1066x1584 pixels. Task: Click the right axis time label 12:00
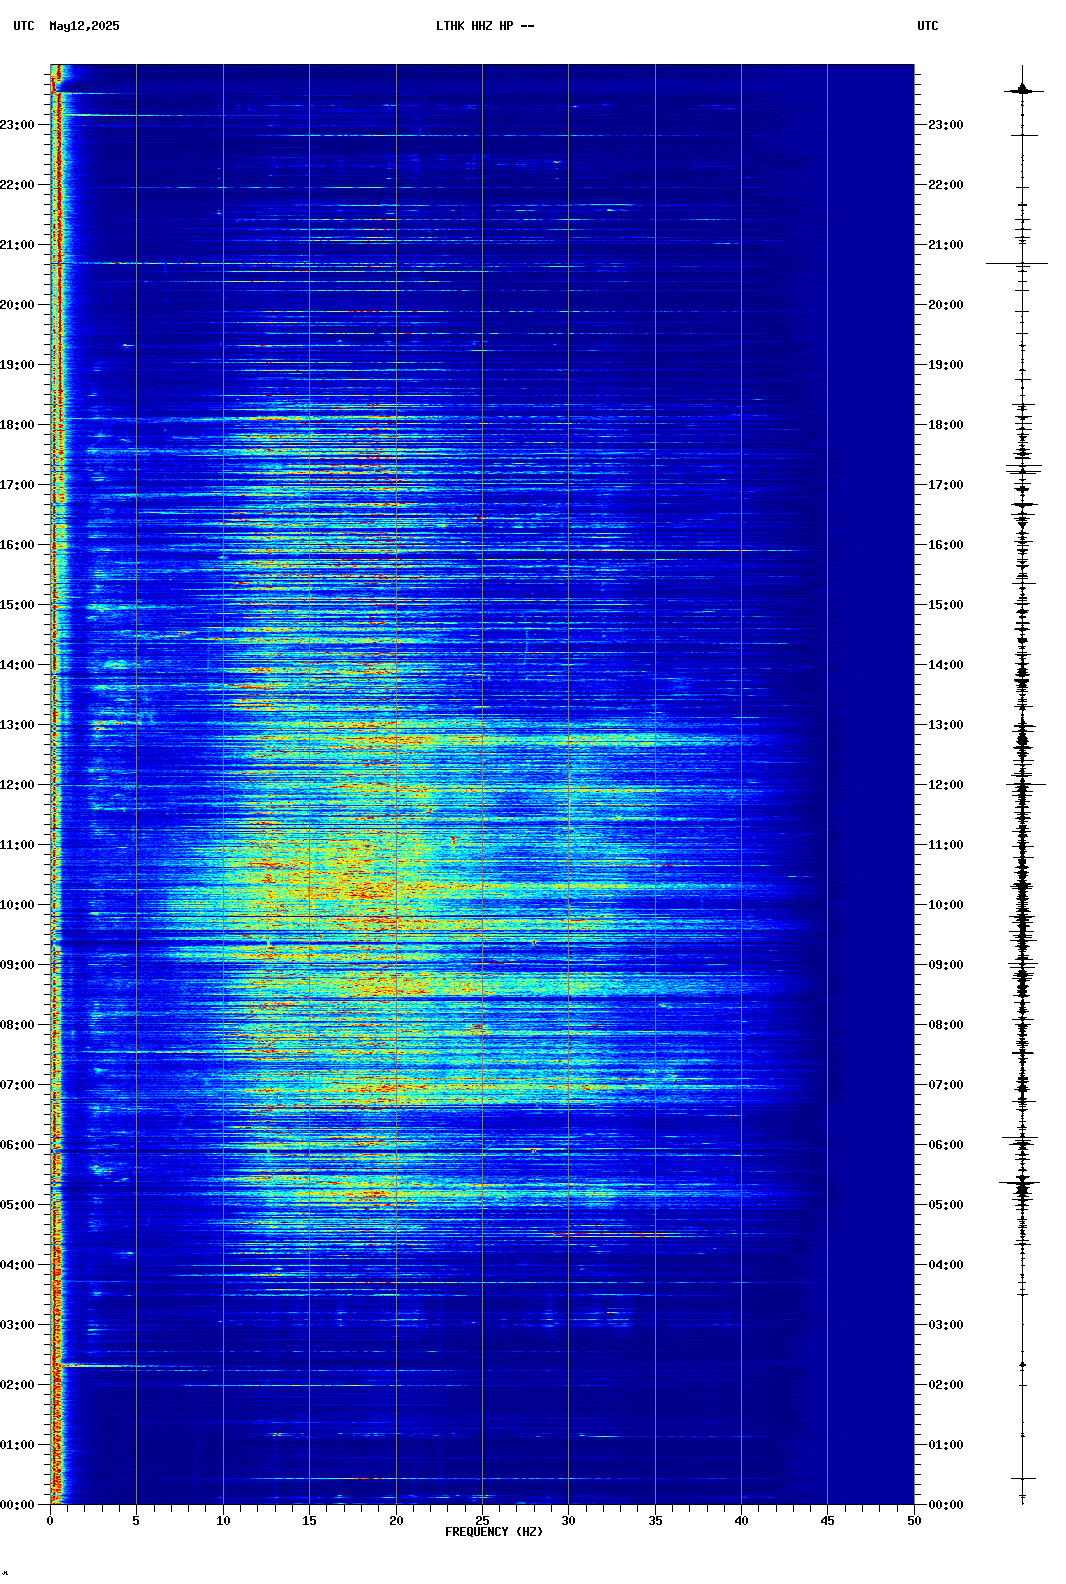pos(946,785)
